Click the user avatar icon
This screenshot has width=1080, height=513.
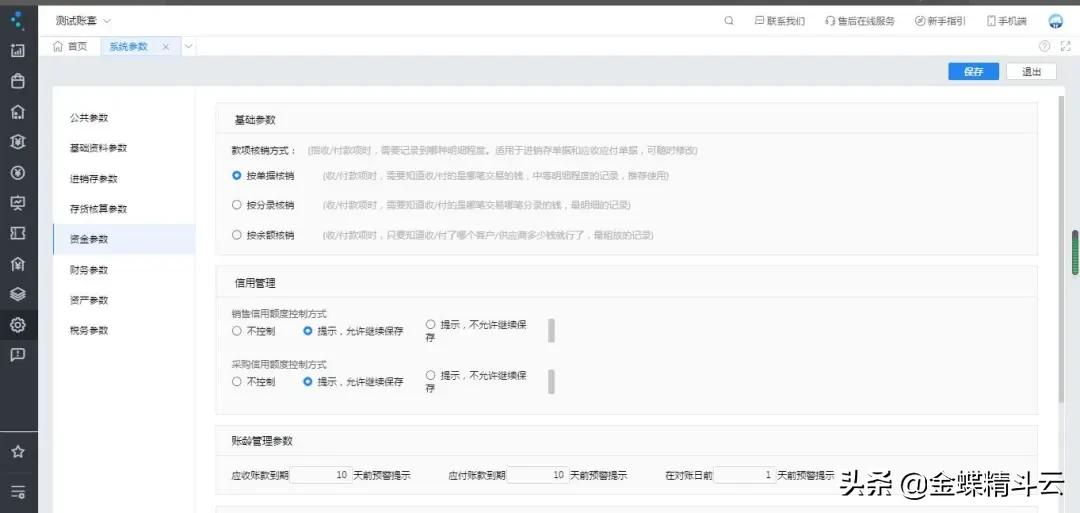coord(1056,21)
